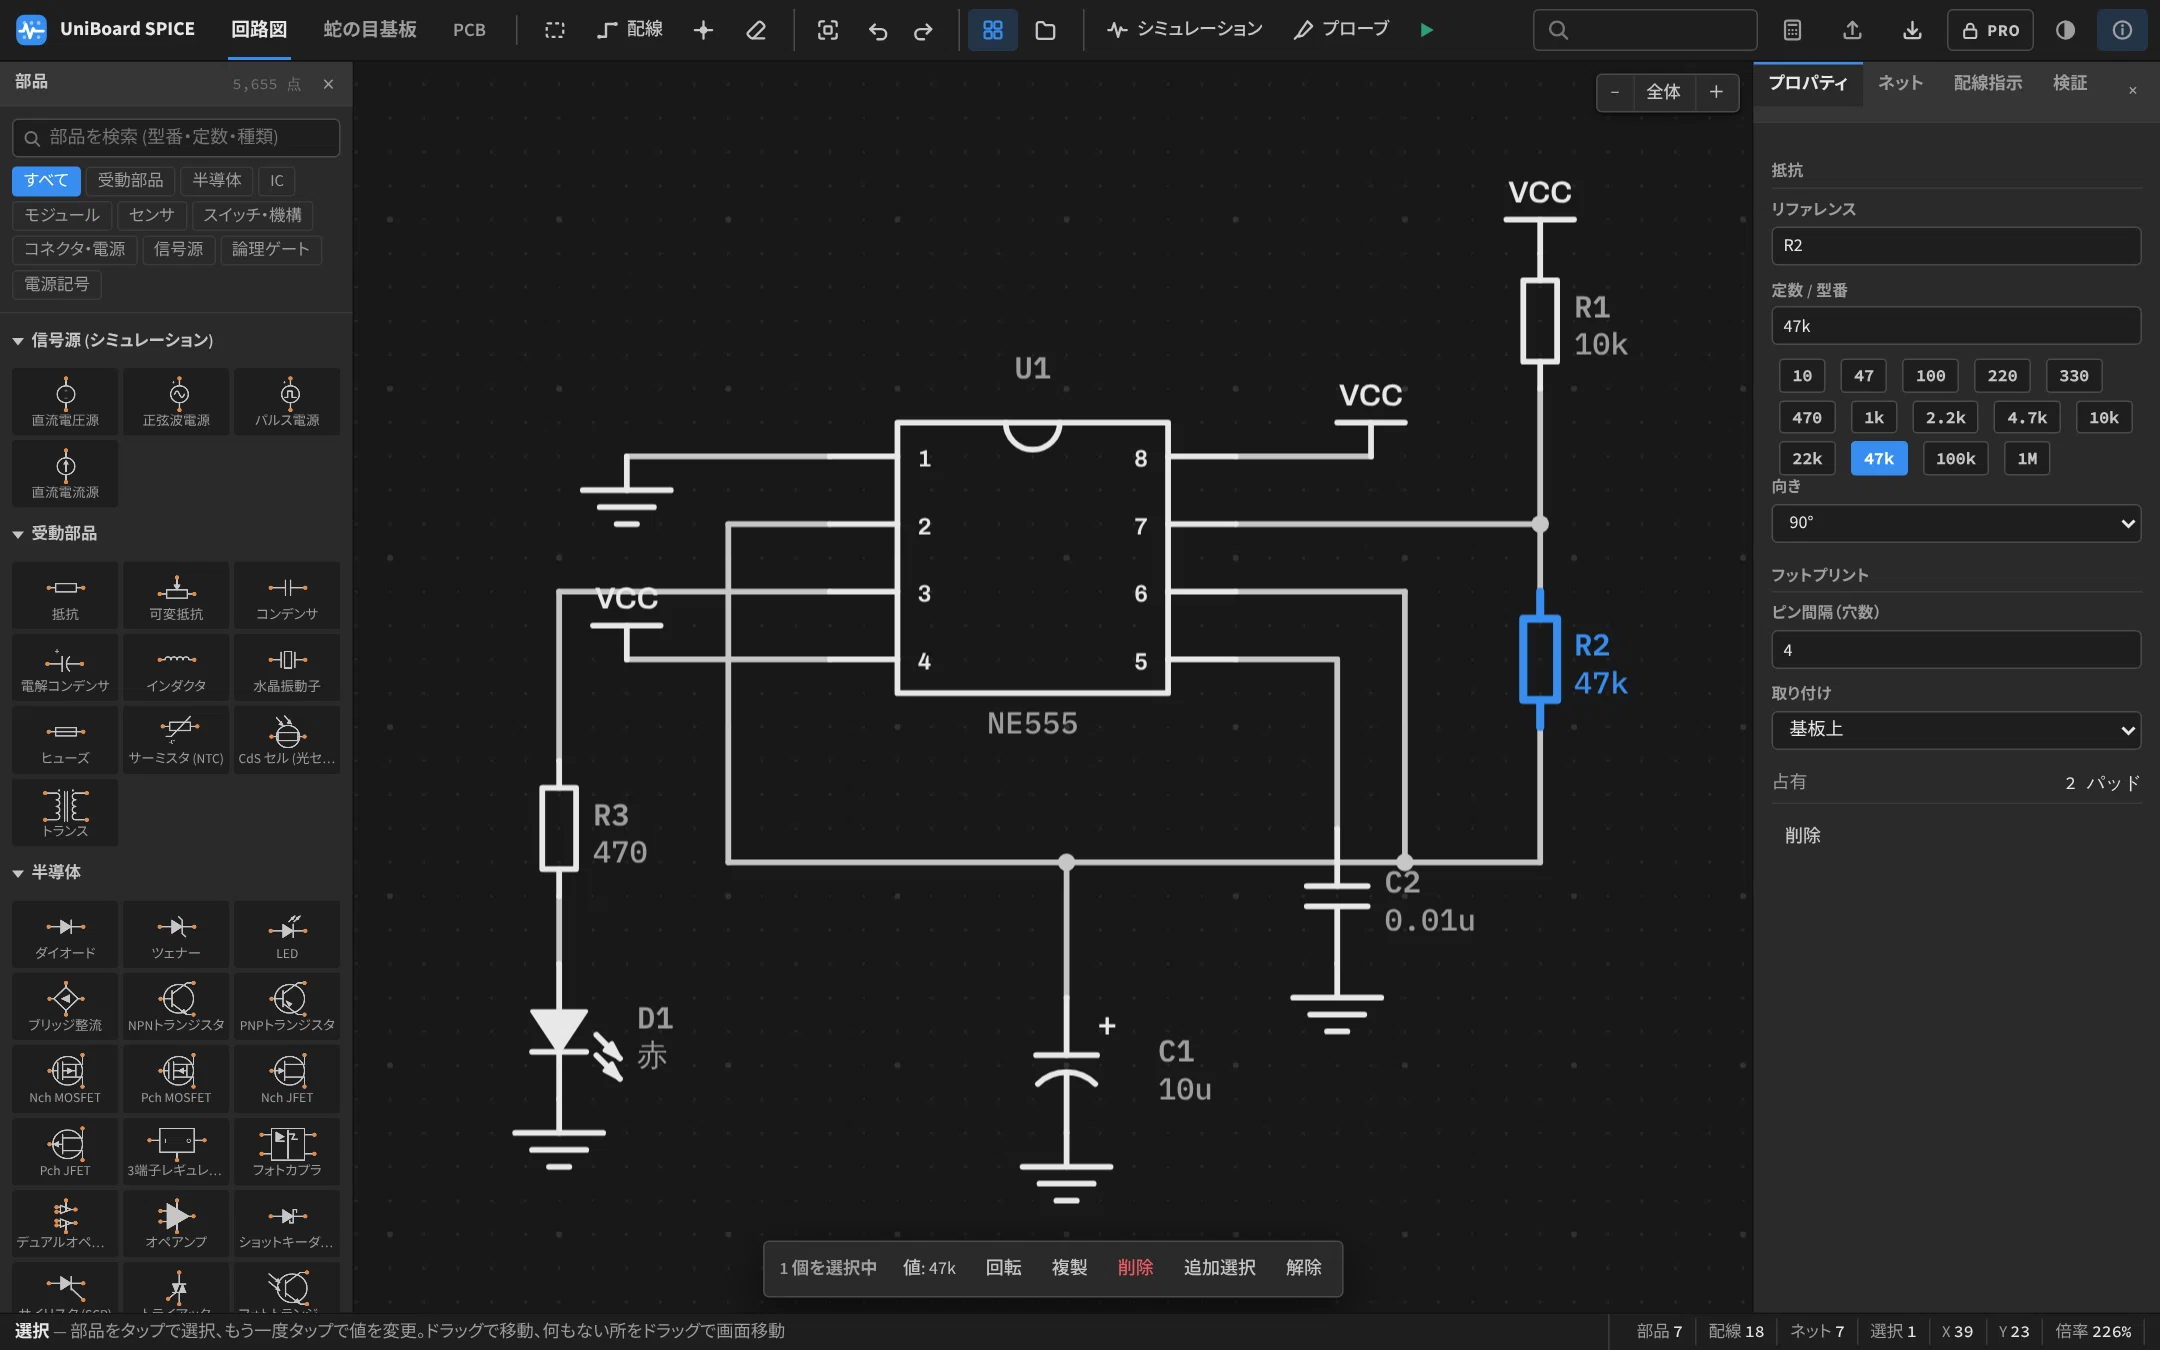Open the 取り付け mounting dropdown
The width and height of the screenshot is (2160, 1350).
click(x=1956, y=730)
